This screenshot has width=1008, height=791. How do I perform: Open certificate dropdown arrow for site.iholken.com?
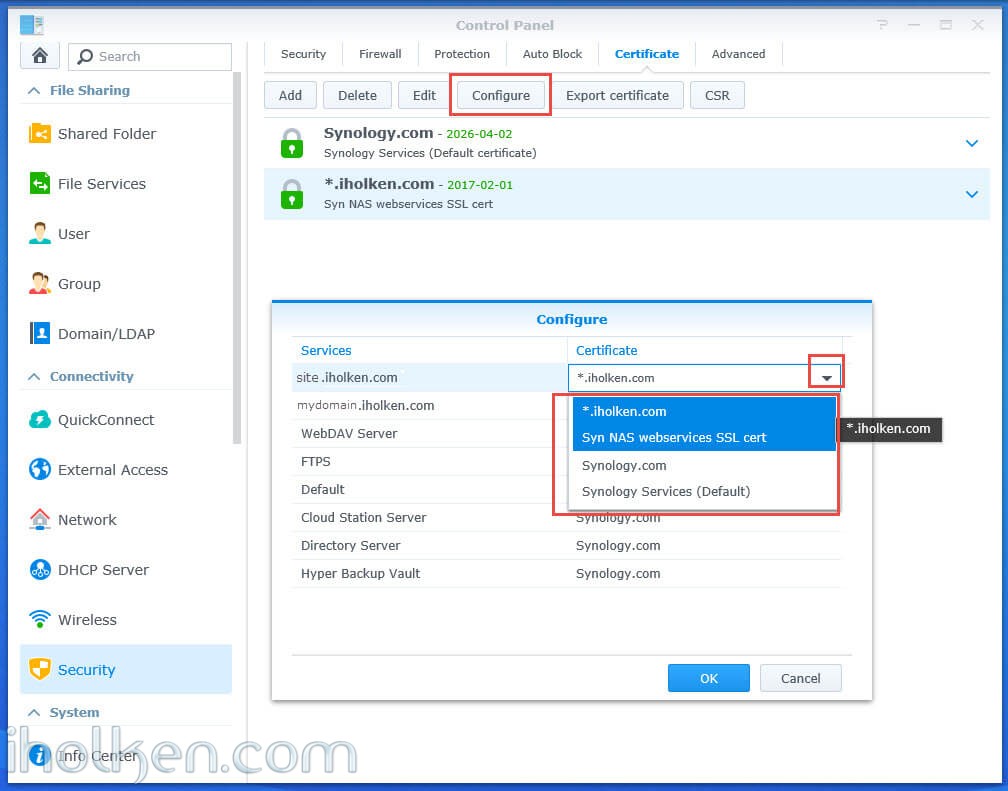pyautogui.click(x=826, y=378)
